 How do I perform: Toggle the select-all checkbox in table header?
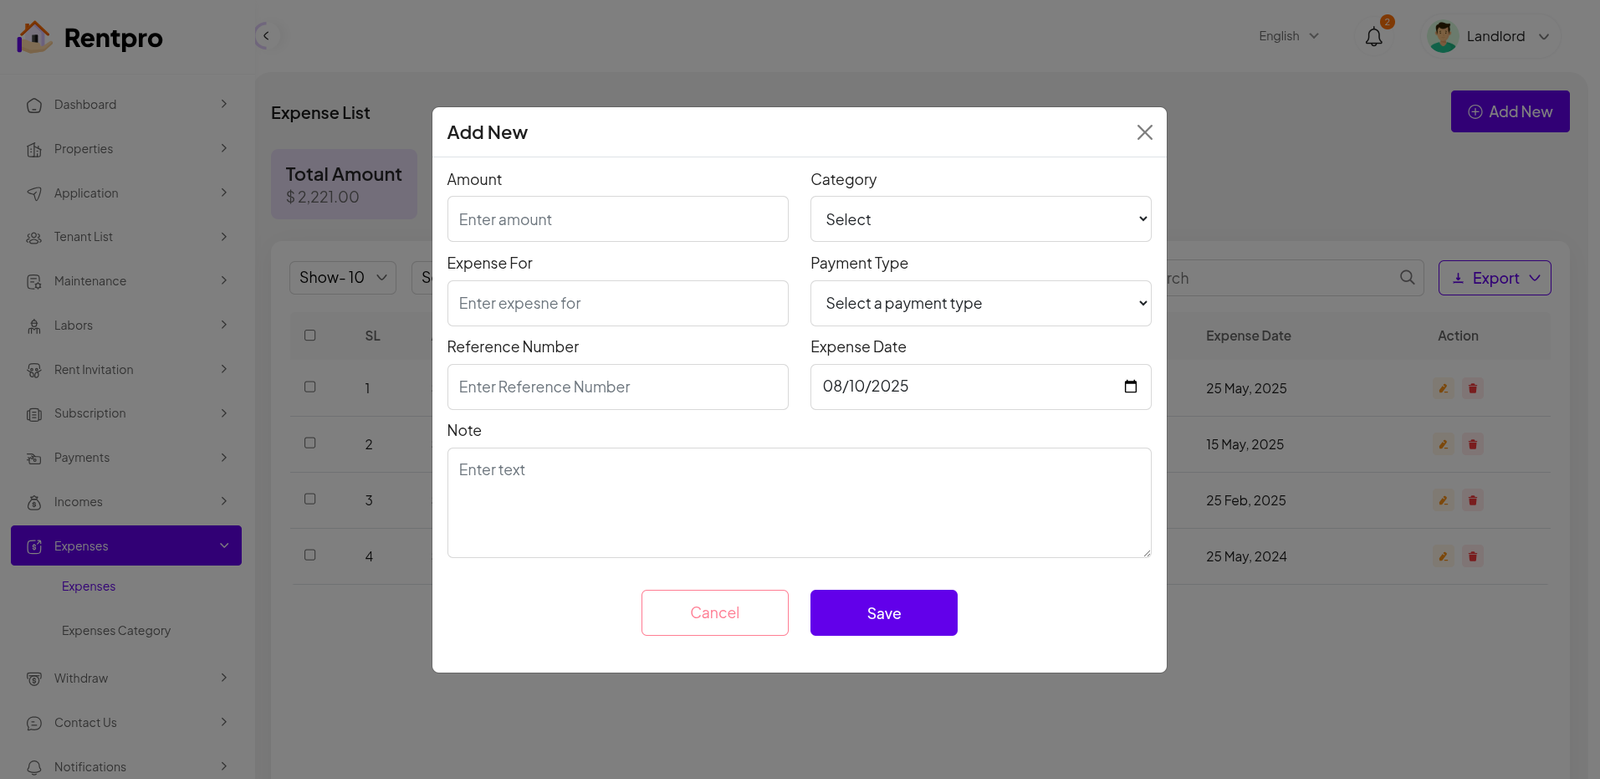(x=310, y=335)
